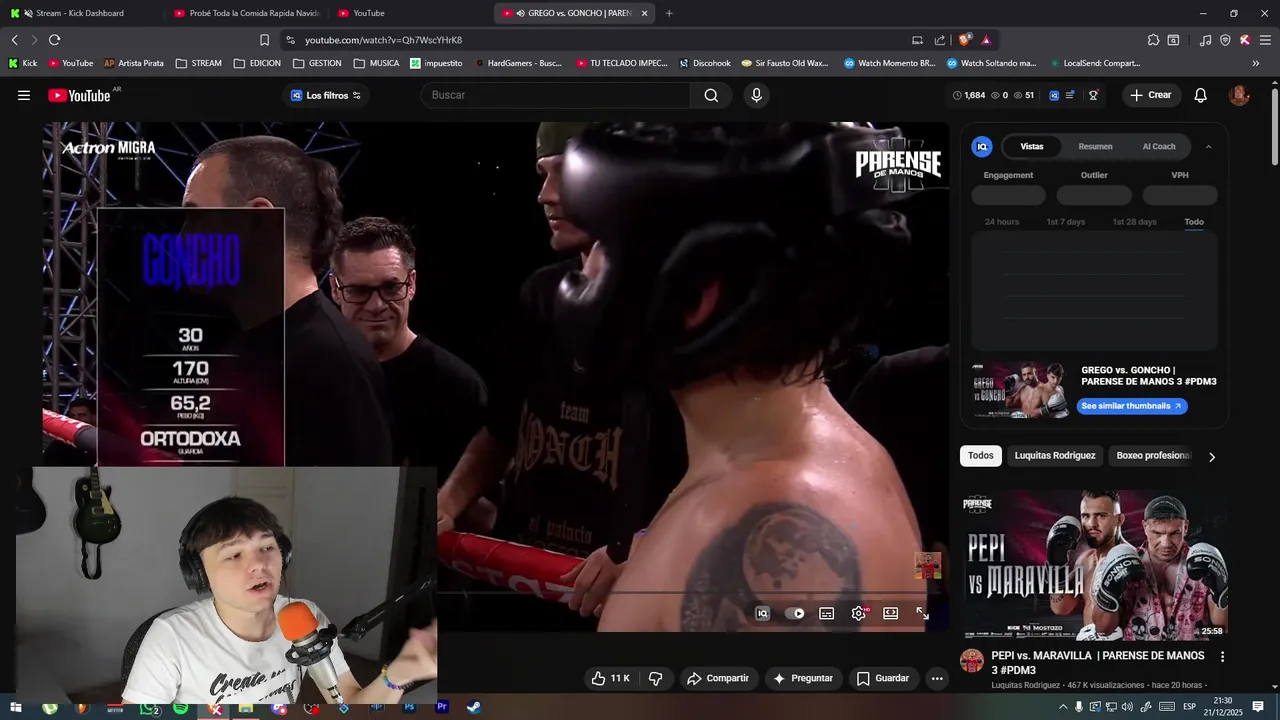Open more actions ellipsis under video

click(x=937, y=678)
